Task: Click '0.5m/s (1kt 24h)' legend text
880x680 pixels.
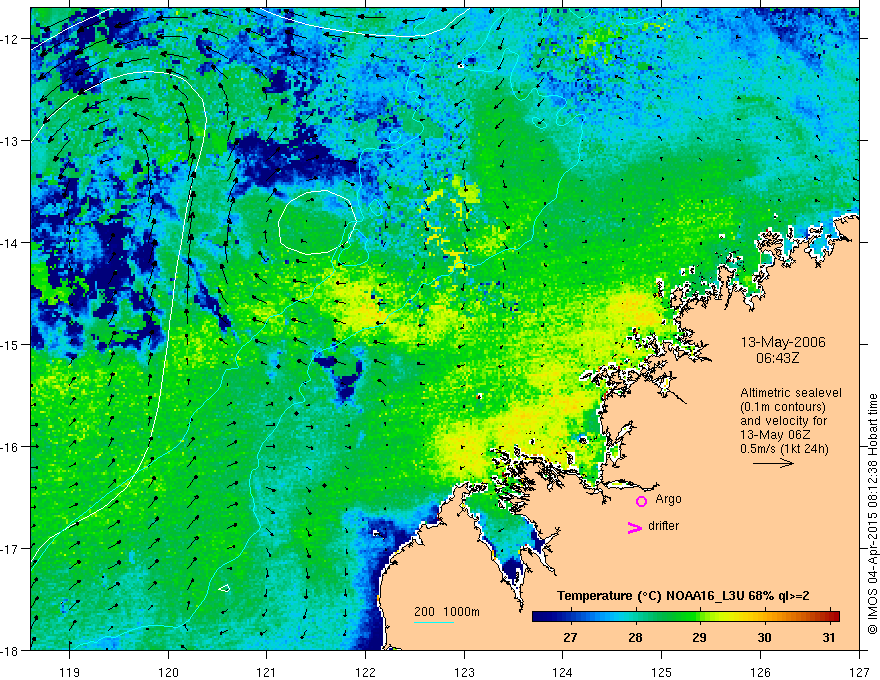Action: (784, 448)
